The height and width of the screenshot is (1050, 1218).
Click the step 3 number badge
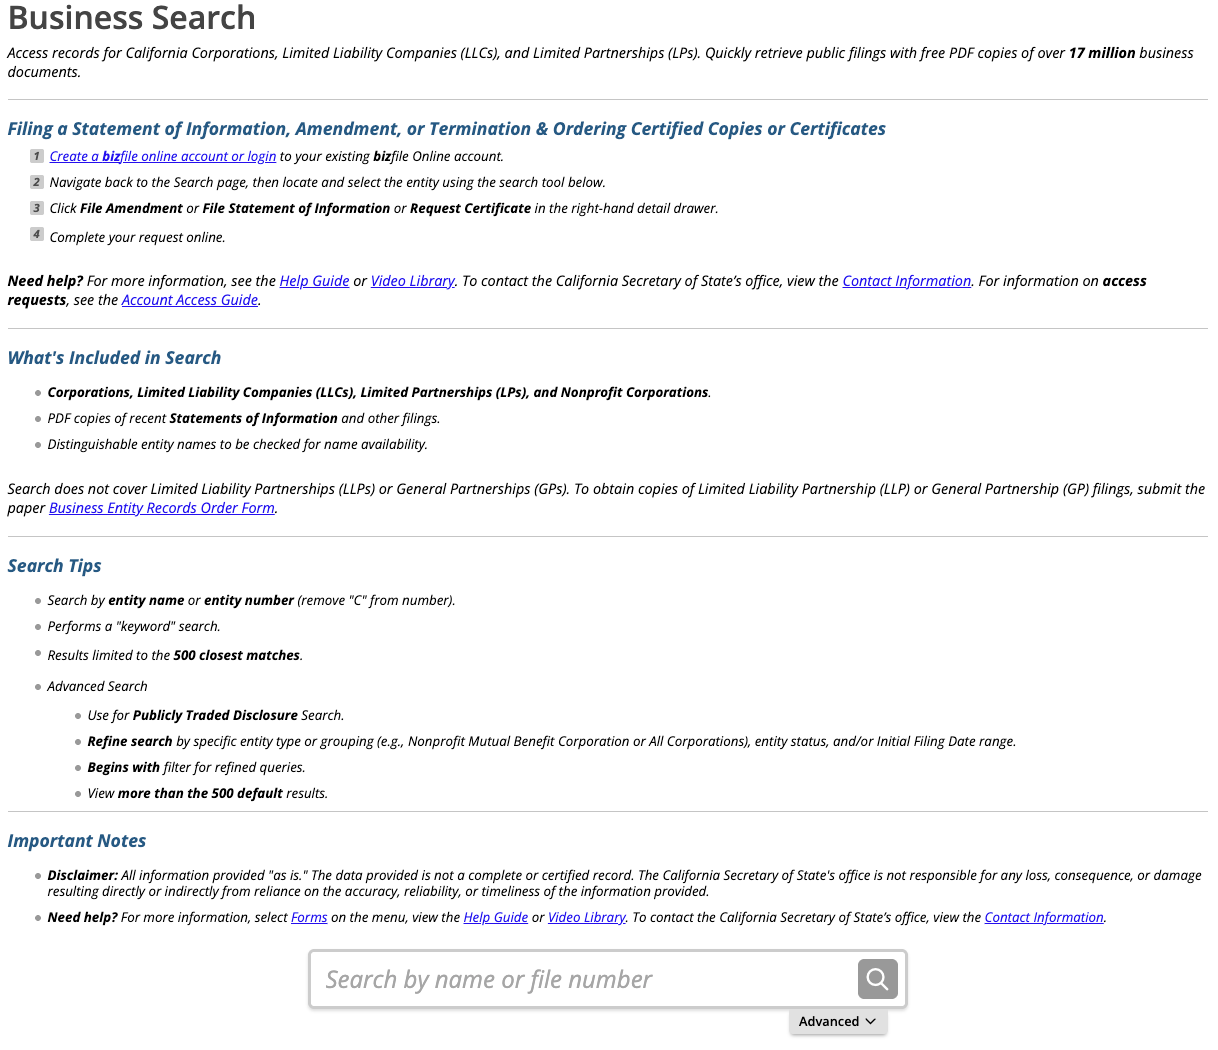pyautogui.click(x=37, y=208)
